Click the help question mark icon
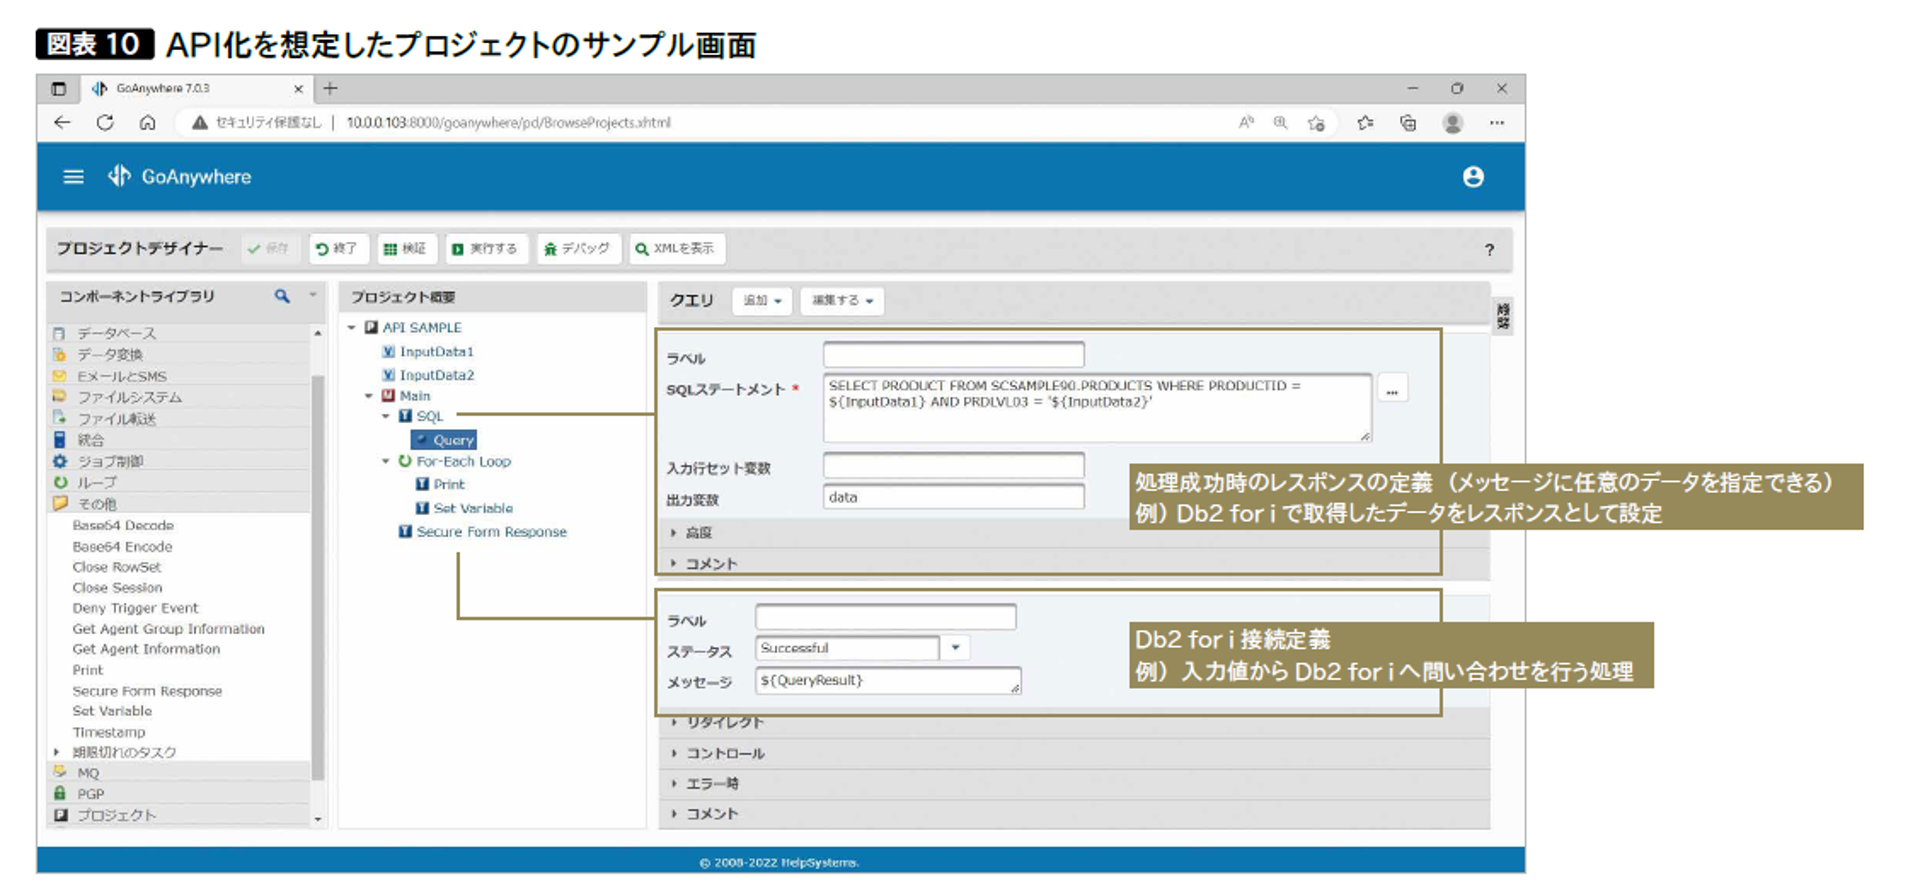 [x=1489, y=250]
